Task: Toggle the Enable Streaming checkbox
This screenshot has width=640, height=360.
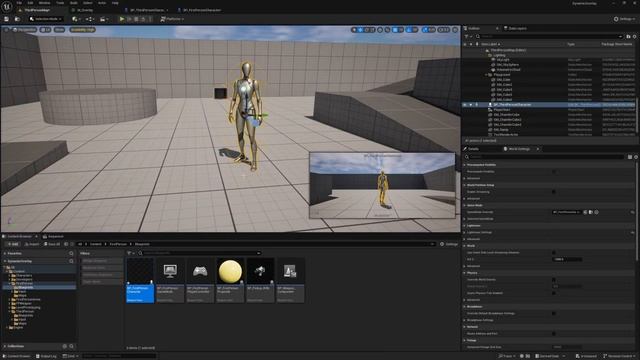Action: pyautogui.click(x=554, y=192)
